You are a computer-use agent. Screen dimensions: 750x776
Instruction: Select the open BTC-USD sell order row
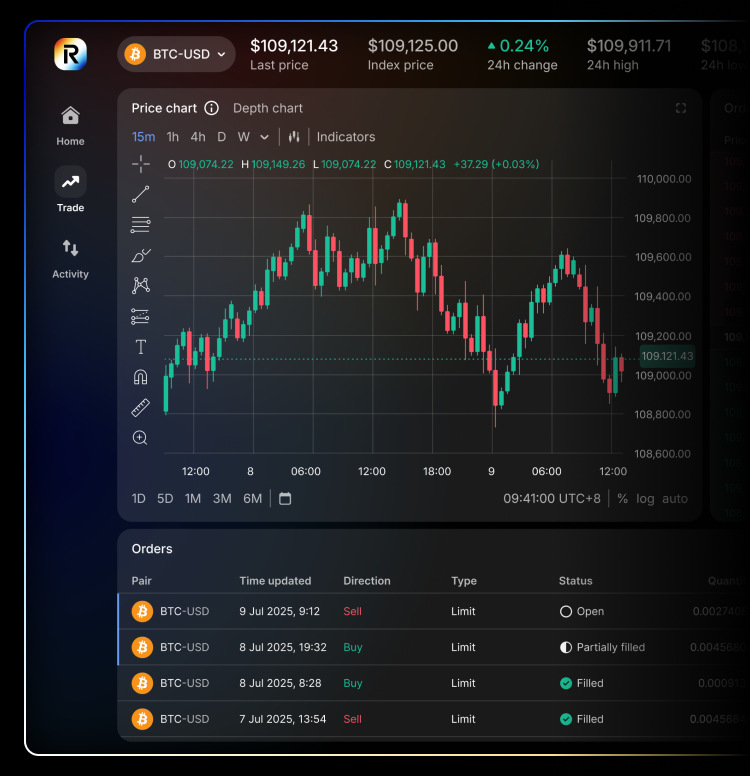coord(400,611)
